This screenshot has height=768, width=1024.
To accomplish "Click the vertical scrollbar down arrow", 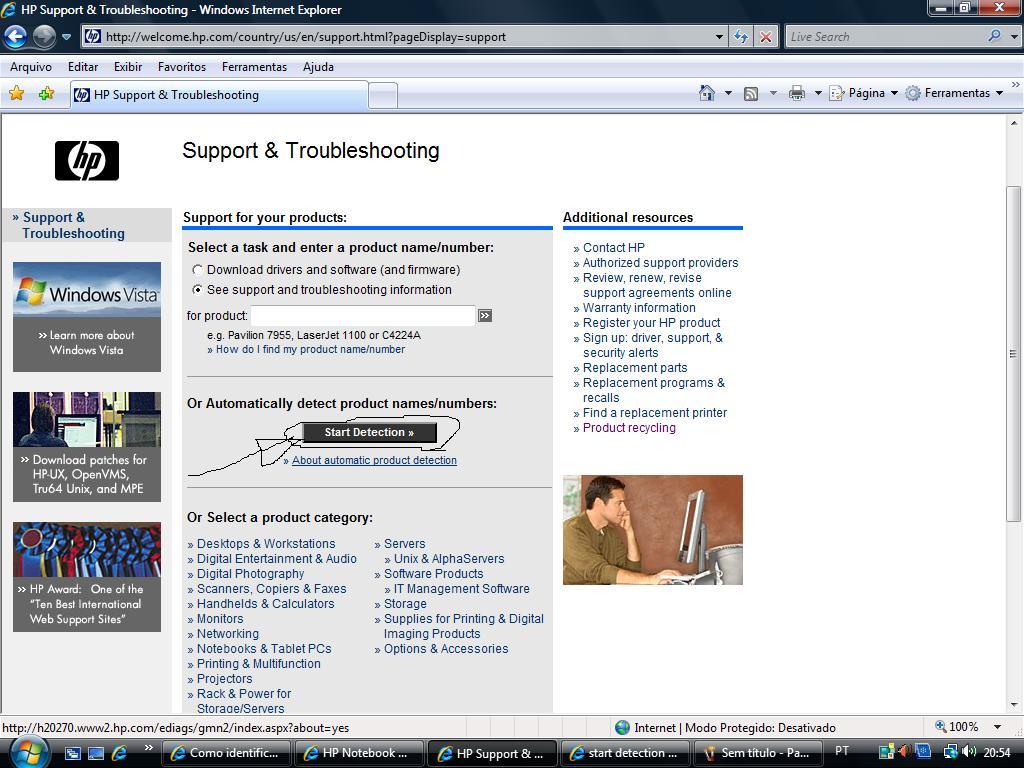I will pos(1014,705).
